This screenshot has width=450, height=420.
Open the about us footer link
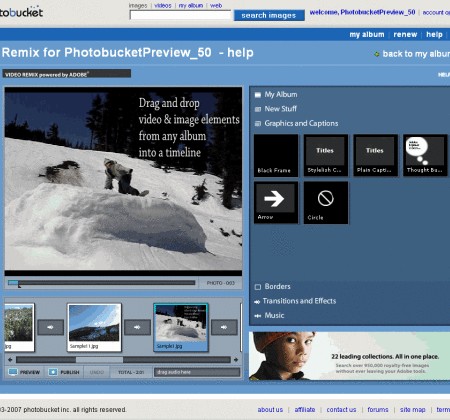(270, 409)
